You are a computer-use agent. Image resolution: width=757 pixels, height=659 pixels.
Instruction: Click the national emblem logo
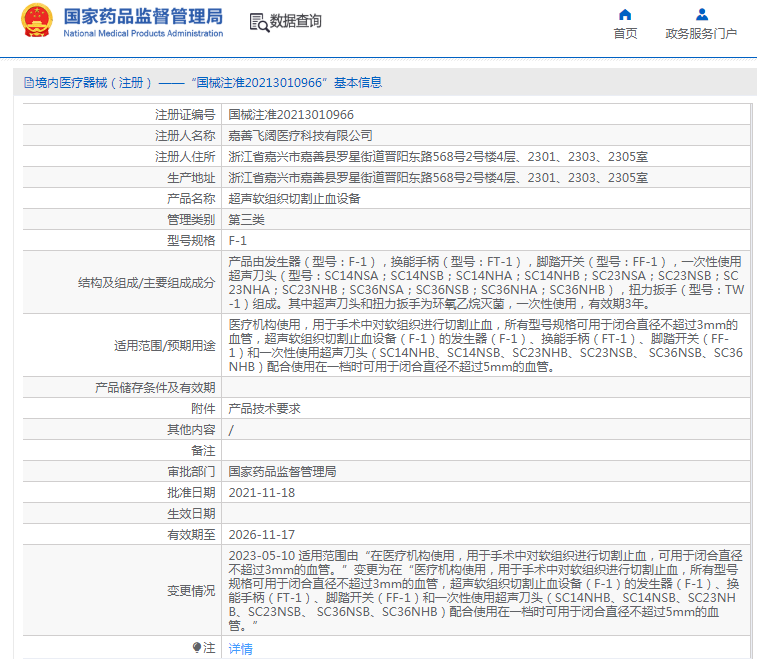pos(36,22)
